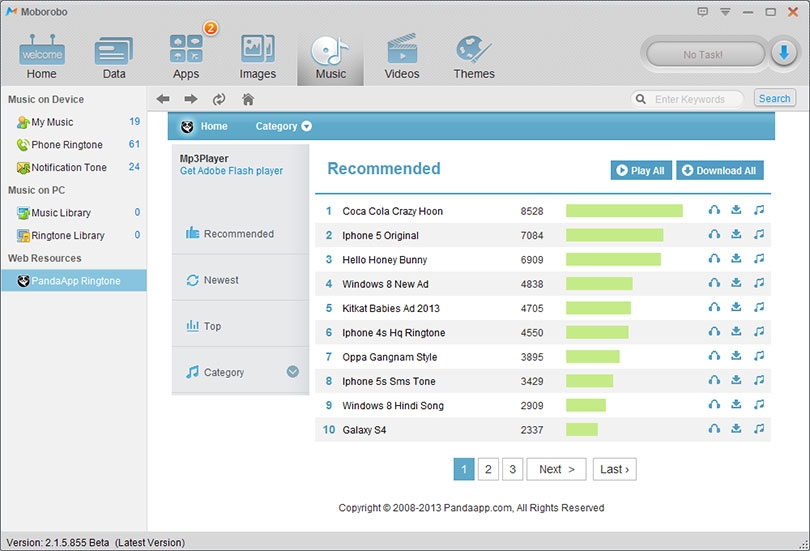Screen dimensions: 810x551
Task: Click the Coca Cola Crazy Hoon title
Action: (392, 211)
